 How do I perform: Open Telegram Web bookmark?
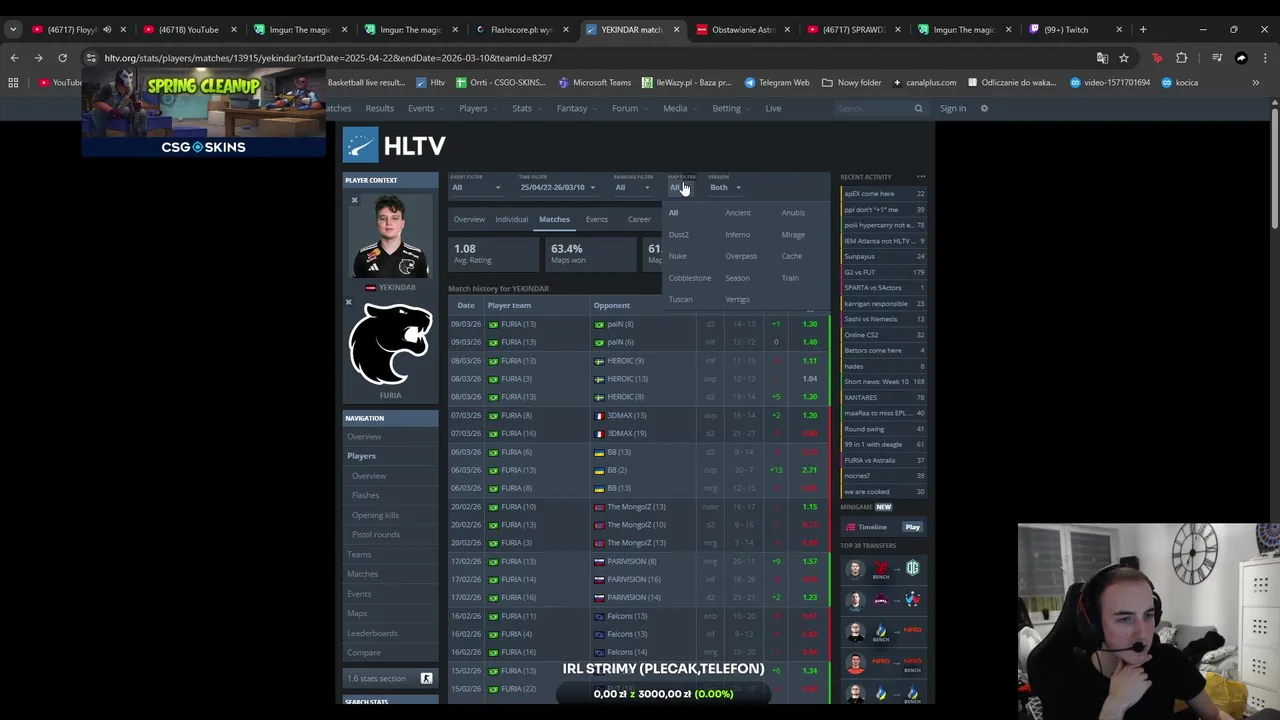(x=776, y=82)
